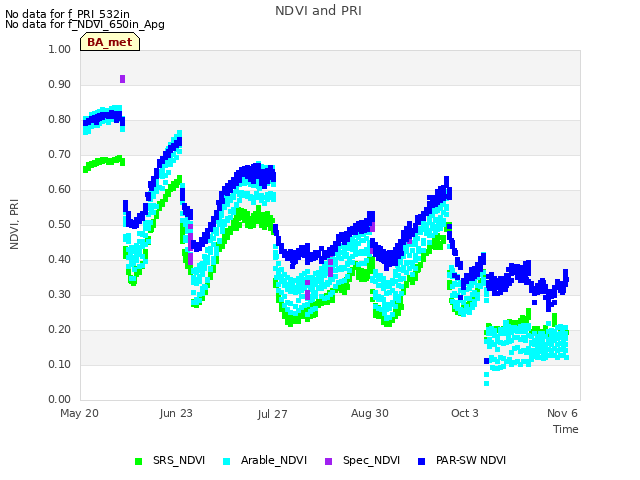Image resolution: width=640 pixels, height=480 pixels.
Task: Click the 1.00 y-axis tick label
Action: [60, 49]
